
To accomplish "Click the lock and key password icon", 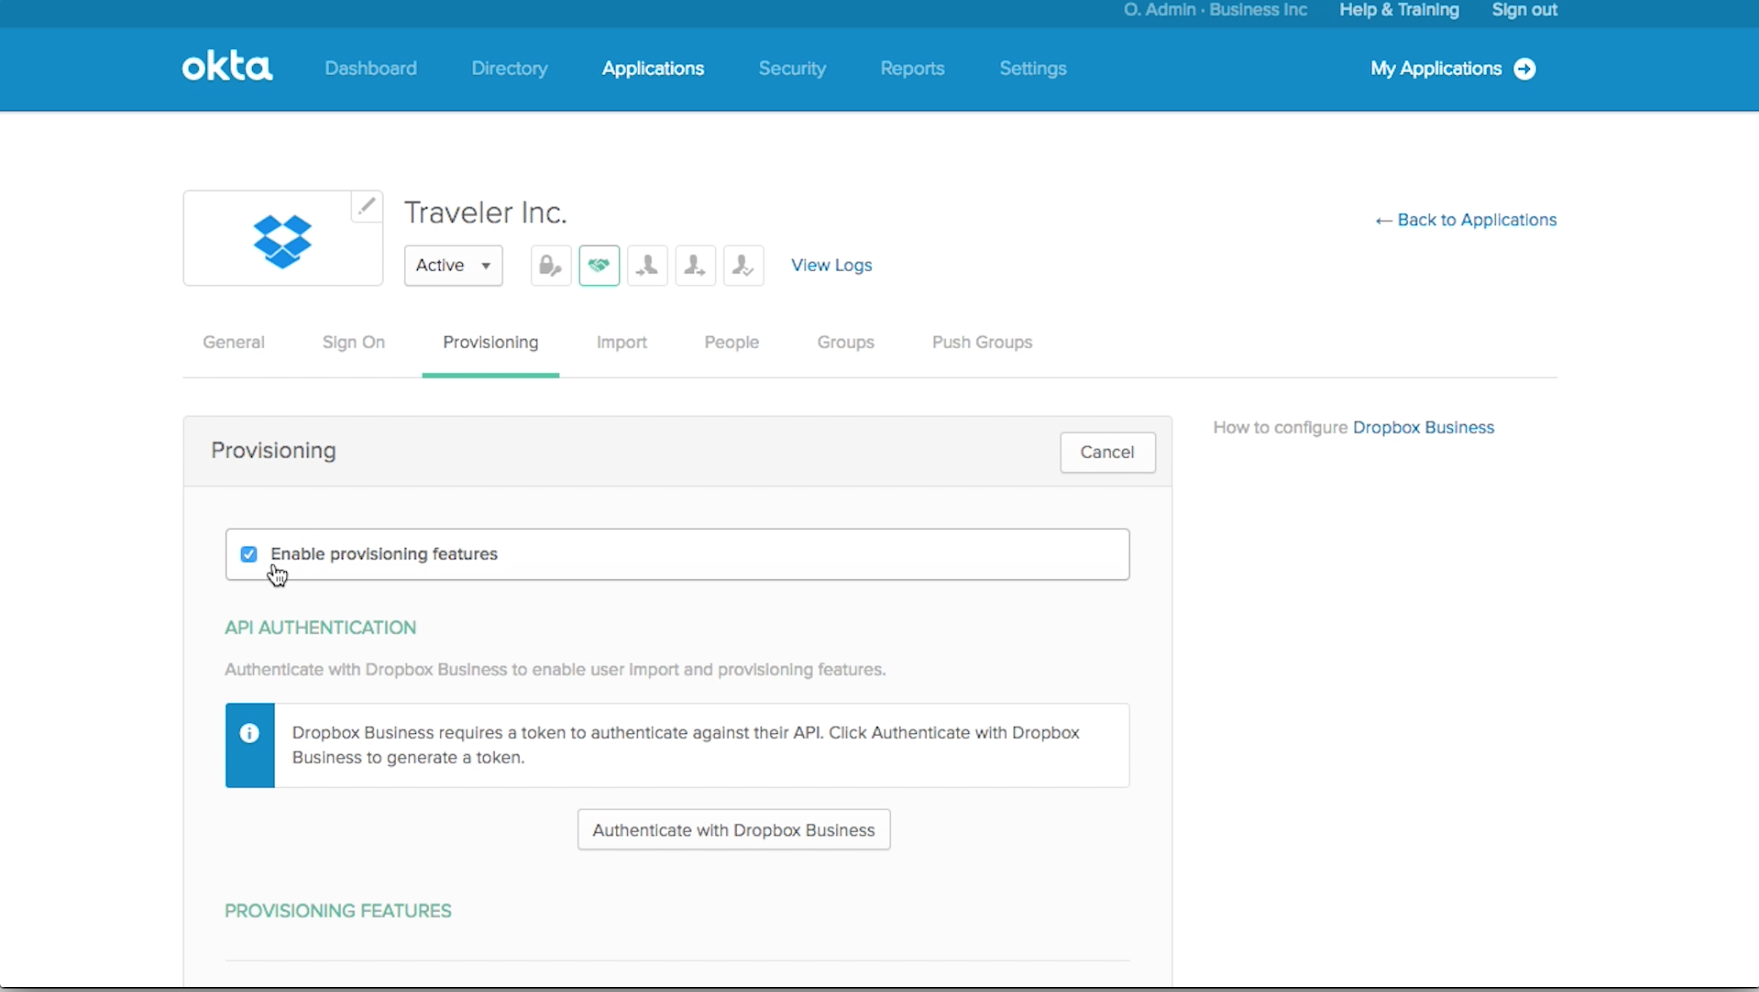I will [550, 265].
